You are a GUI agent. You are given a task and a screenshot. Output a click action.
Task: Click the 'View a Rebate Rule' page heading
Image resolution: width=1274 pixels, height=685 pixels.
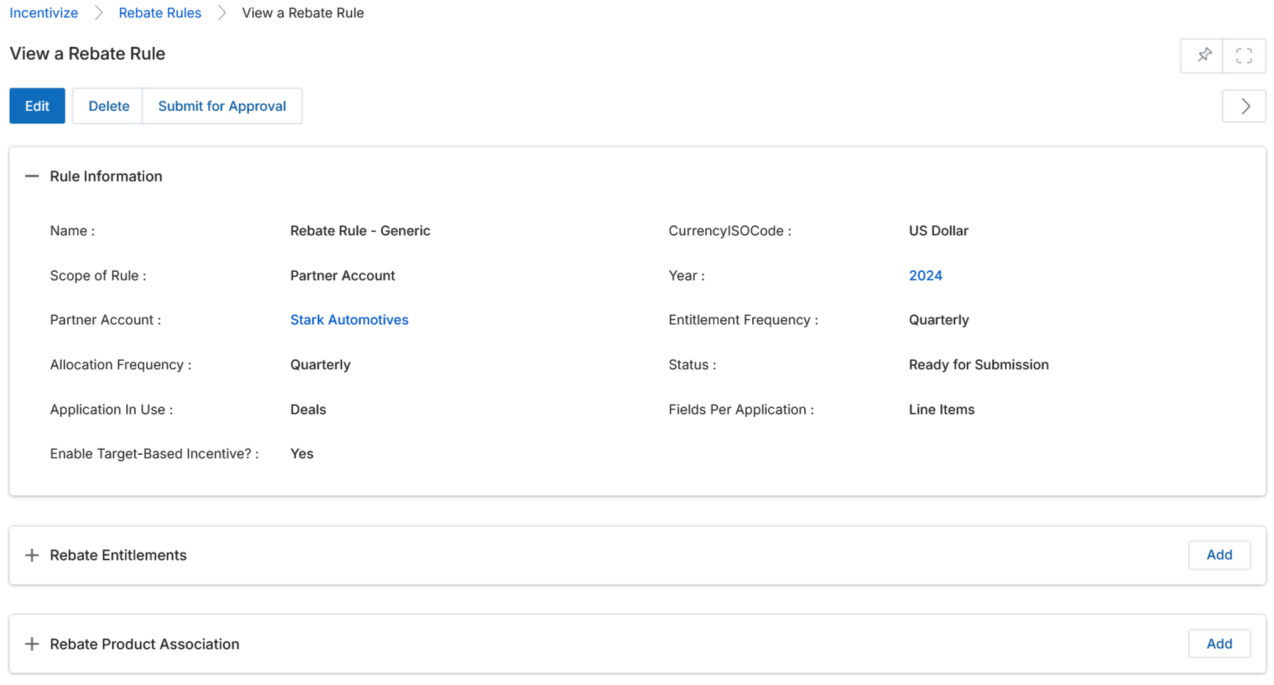88,54
